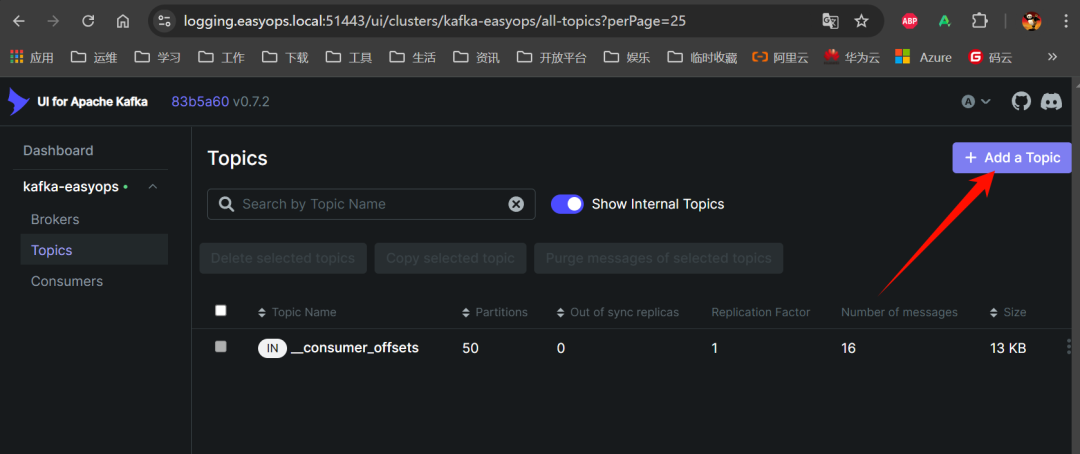Open the ABP Adblock extension
The height and width of the screenshot is (454, 1080).
coord(909,21)
